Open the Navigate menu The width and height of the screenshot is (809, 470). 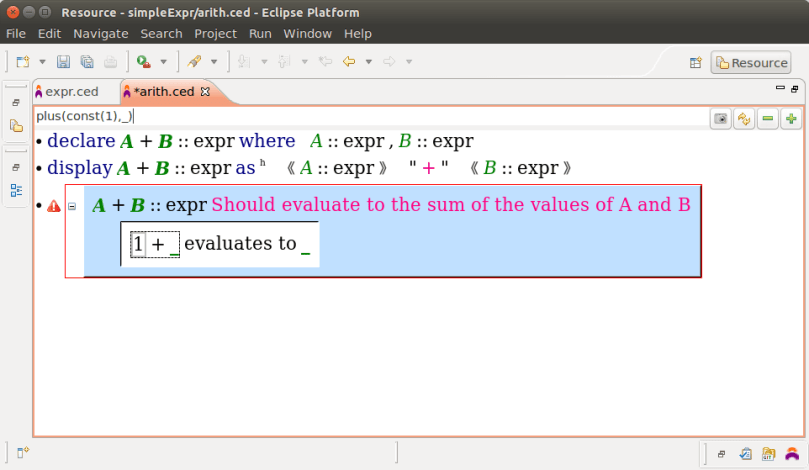100,33
